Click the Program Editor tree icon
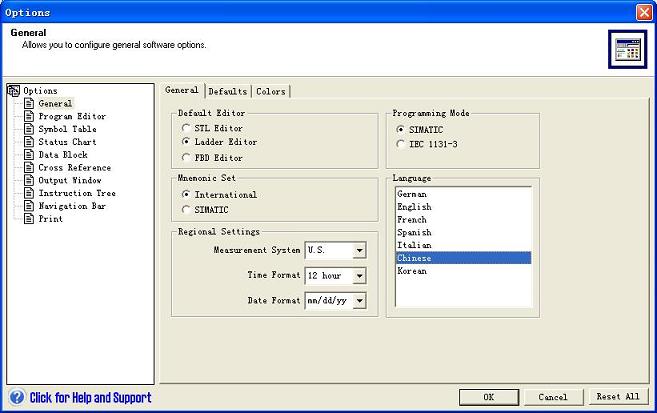657x413 pixels. click(30, 116)
